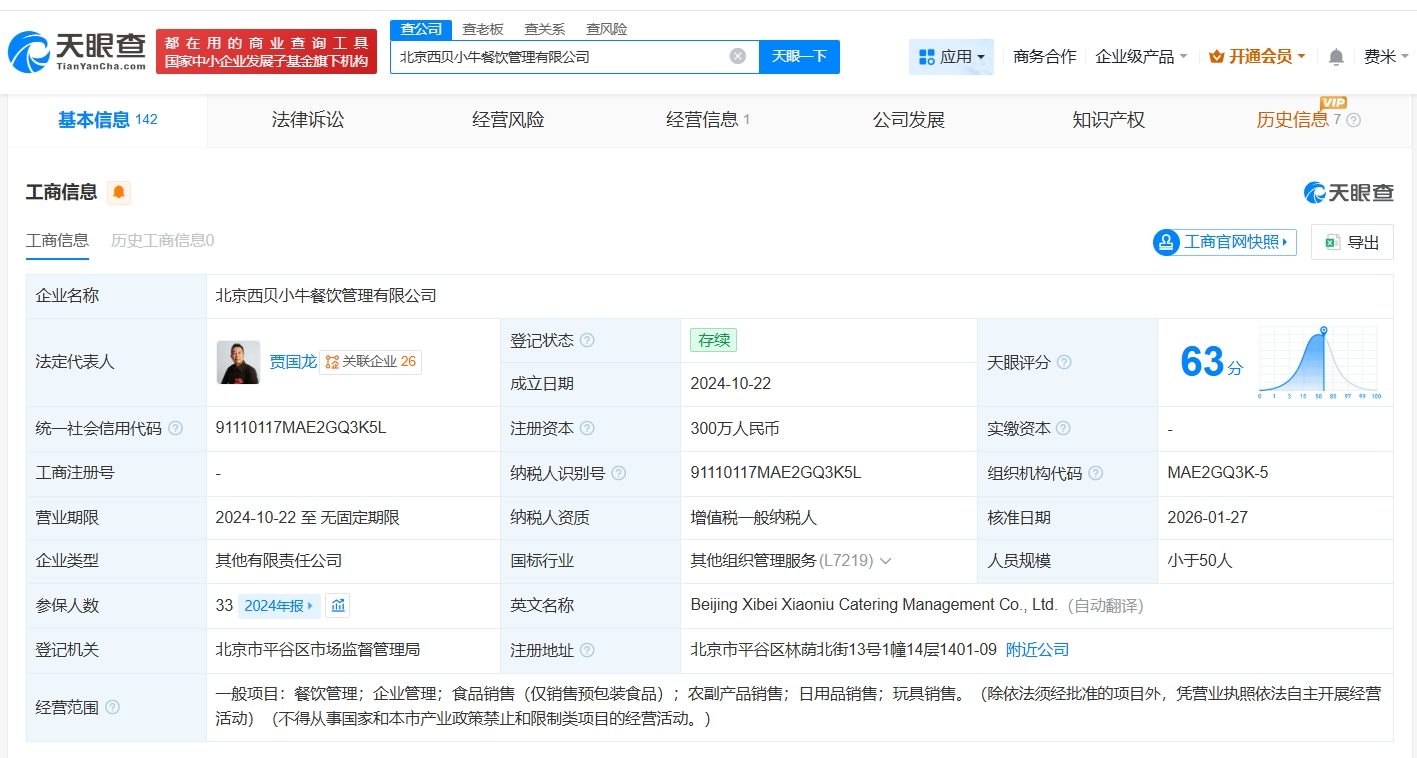Image resolution: width=1417 pixels, height=758 pixels.
Task: Expand 国标行业 classification chevron
Action: coord(885,561)
